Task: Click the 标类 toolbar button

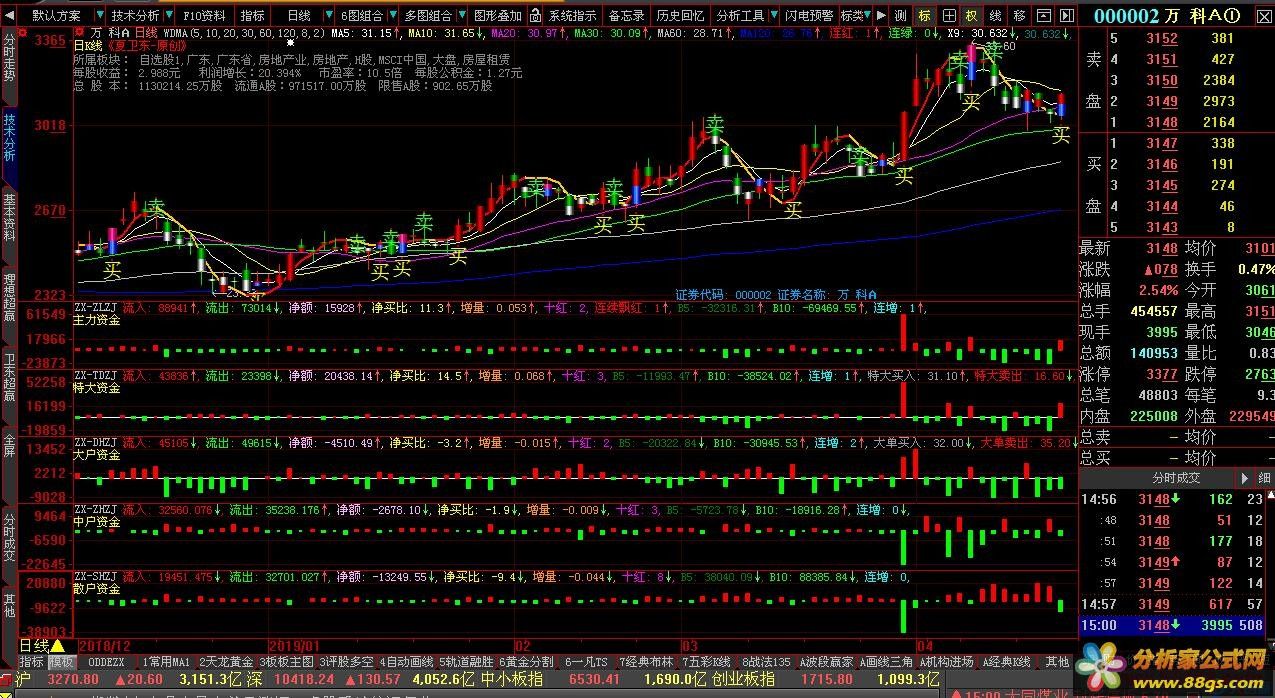Action: [x=852, y=15]
